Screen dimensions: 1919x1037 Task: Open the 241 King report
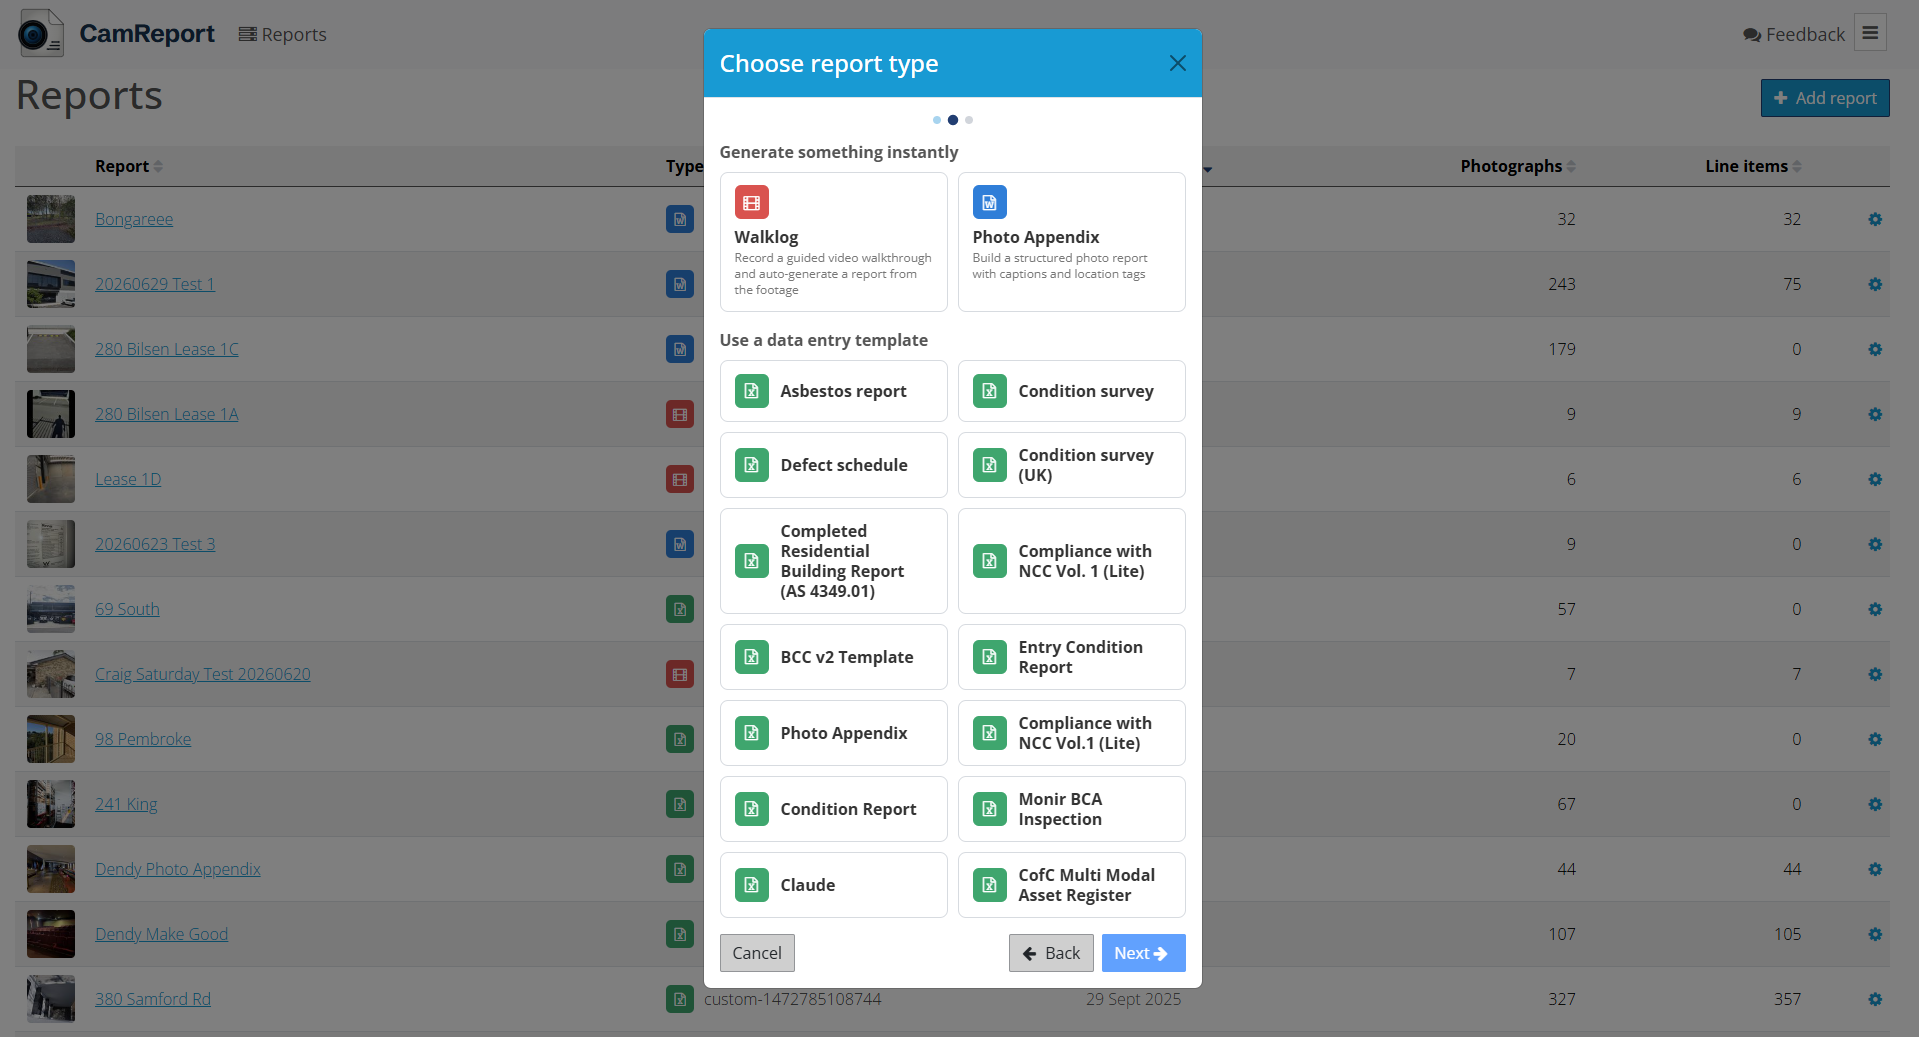point(126,804)
